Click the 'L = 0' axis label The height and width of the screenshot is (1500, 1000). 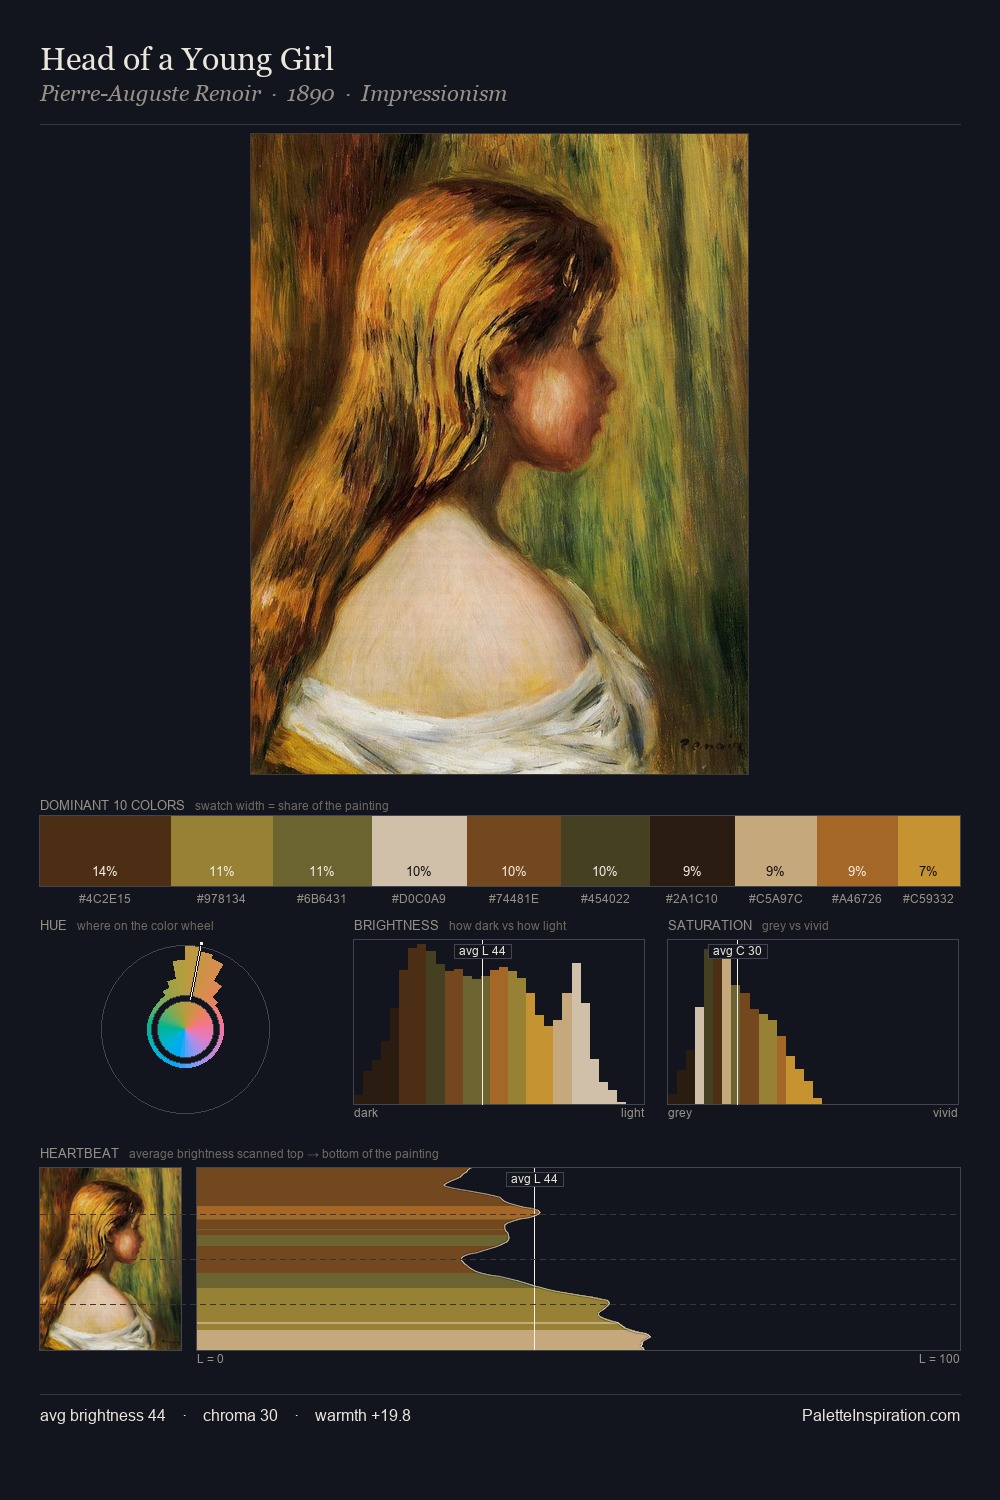pos(210,1359)
